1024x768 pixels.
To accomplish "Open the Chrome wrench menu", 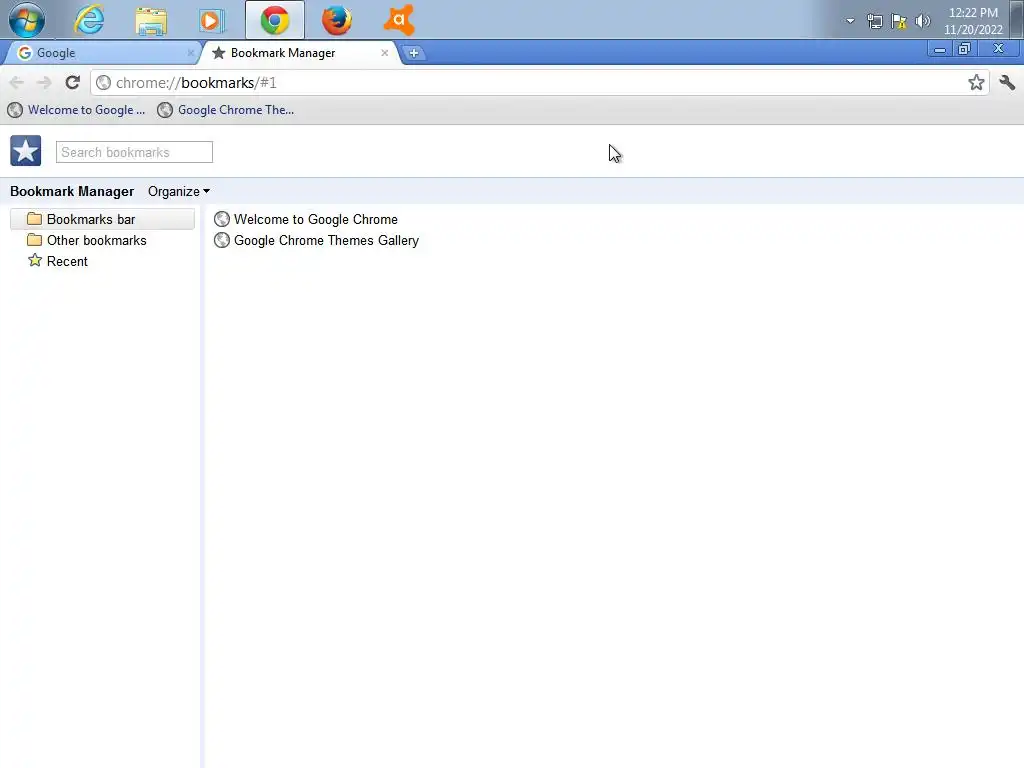I will coord(1007,82).
